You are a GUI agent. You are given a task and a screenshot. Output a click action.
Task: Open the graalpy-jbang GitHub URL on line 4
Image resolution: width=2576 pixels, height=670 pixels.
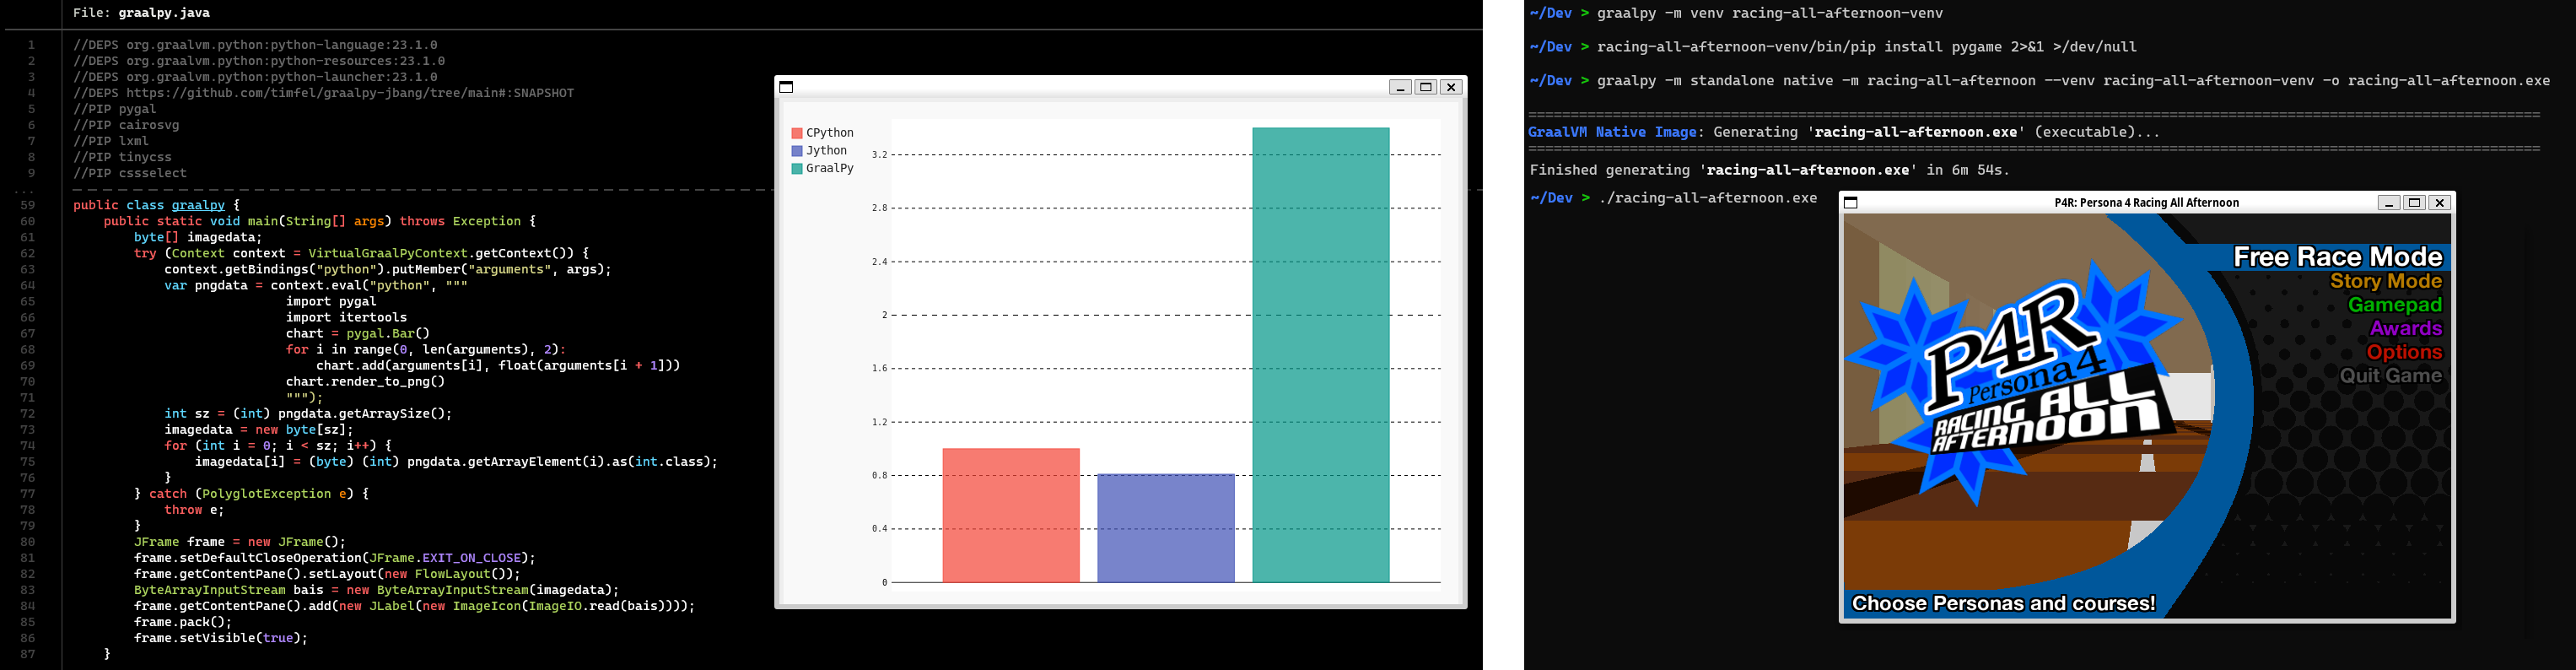point(350,93)
